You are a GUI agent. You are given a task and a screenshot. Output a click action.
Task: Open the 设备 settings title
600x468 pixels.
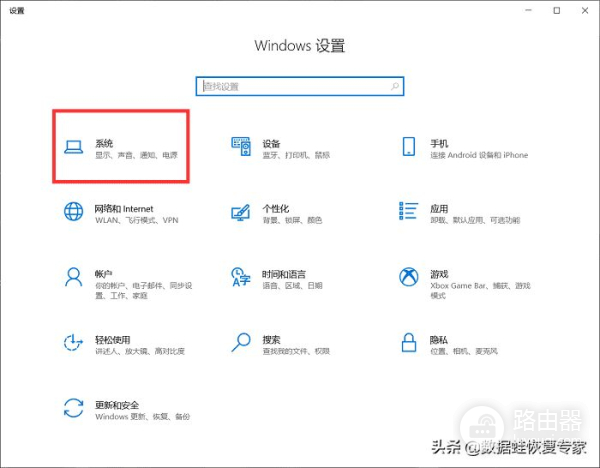(x=271, y=143)
